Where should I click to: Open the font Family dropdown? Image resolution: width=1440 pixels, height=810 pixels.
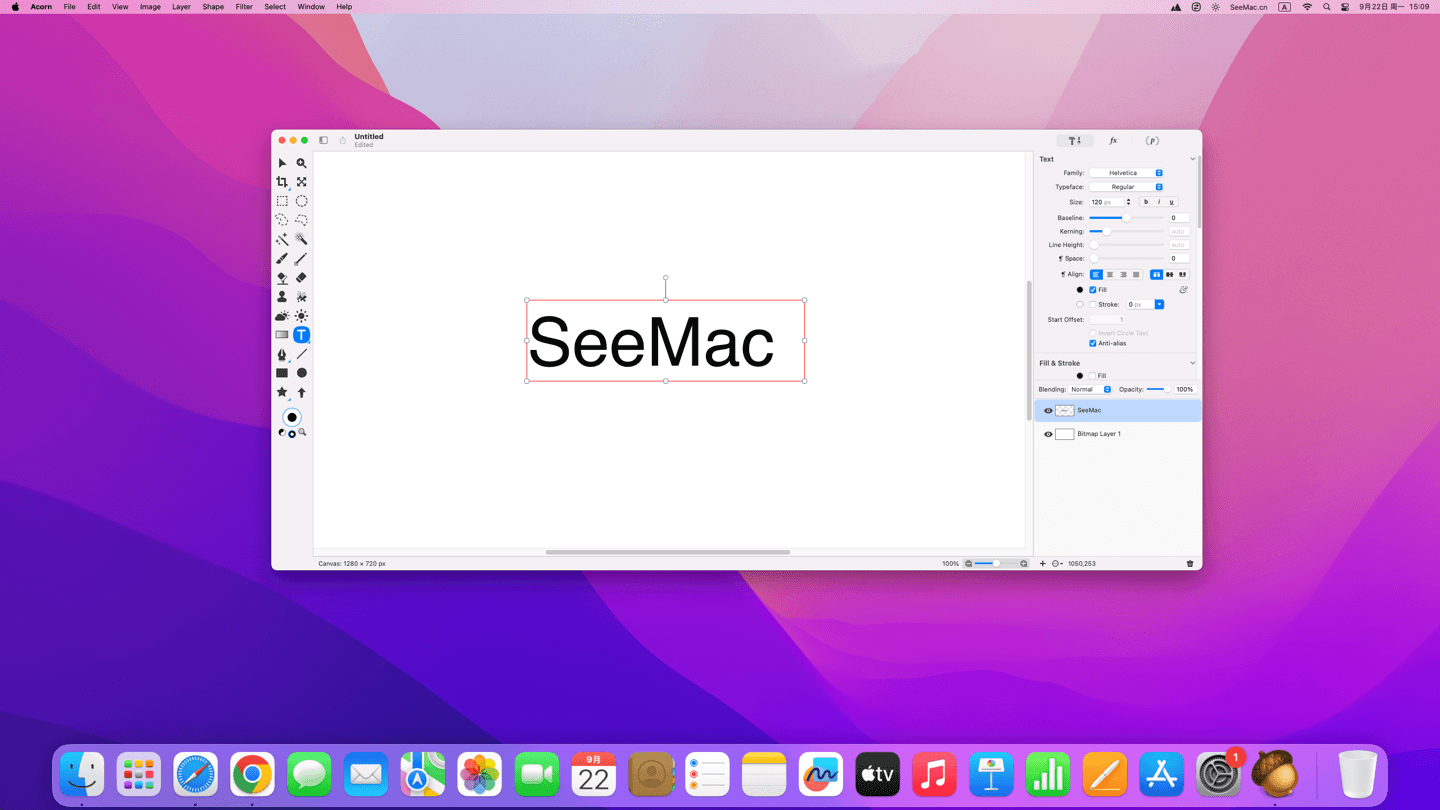[1126, 173]
